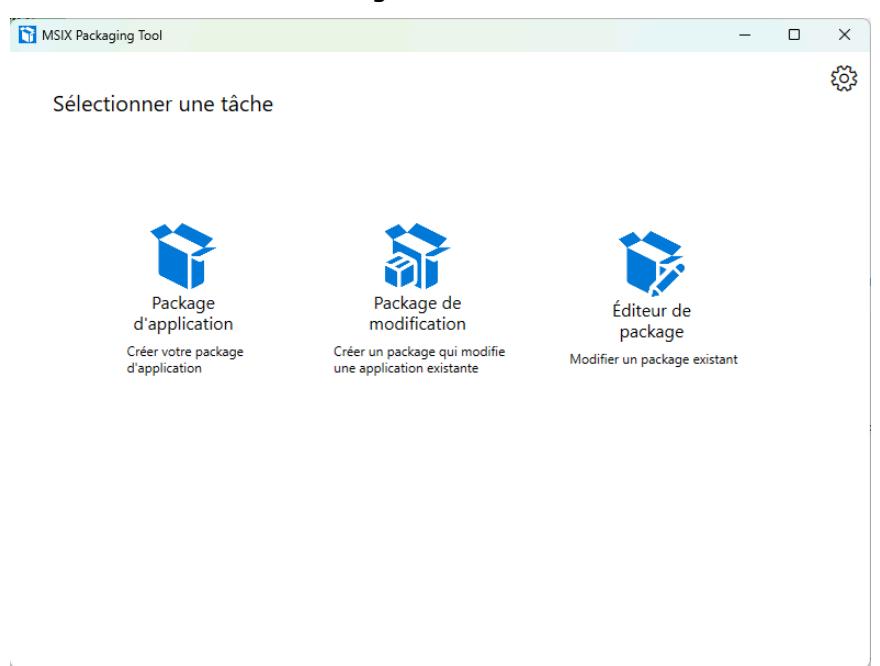Click the "MSIX Packaging Tool" window title

(x=102, y=35)
